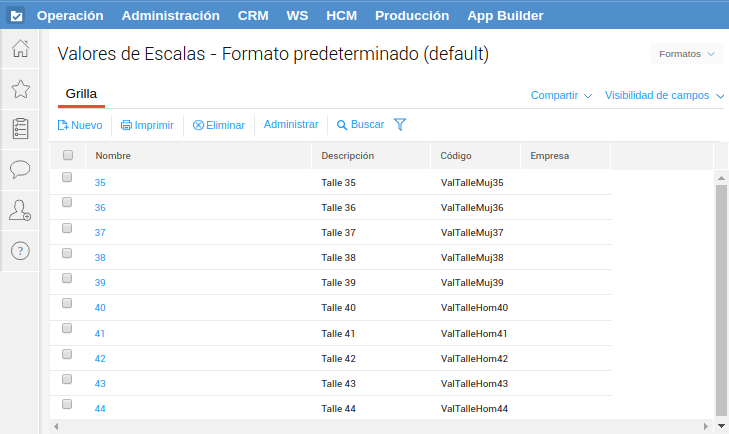Click the Home icon in the sidebar

point(20,50)
